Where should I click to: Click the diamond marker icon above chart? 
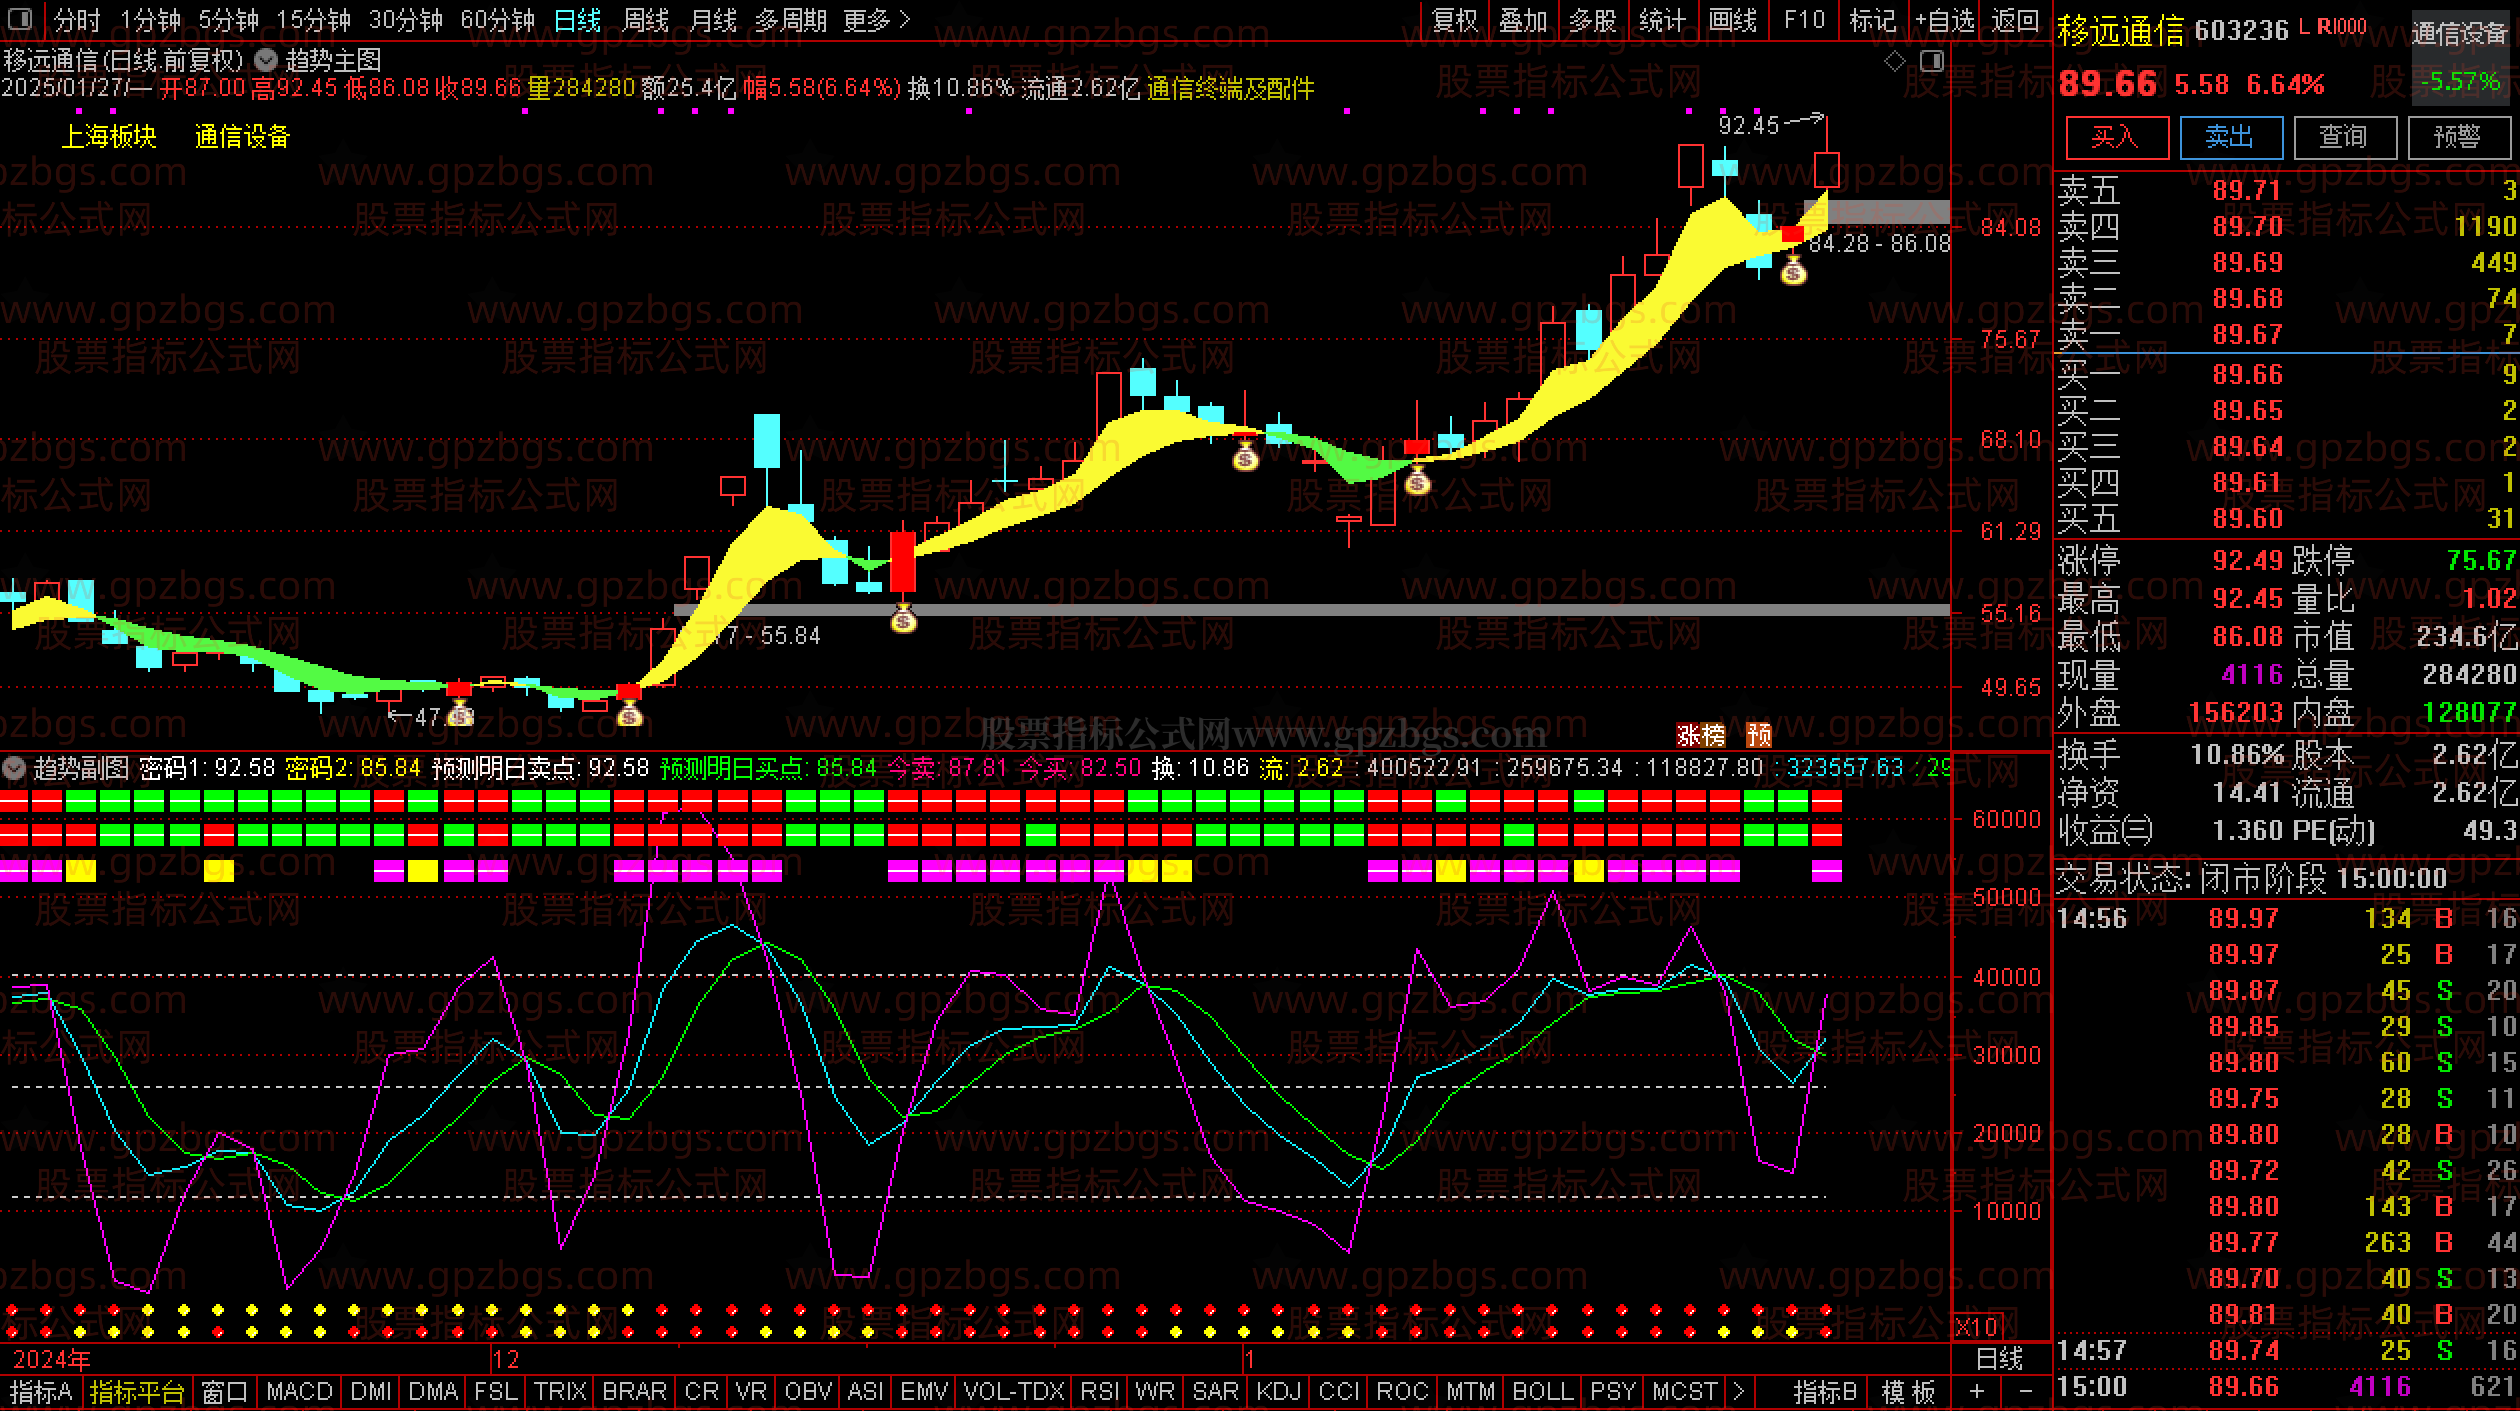coord(1894,62)
